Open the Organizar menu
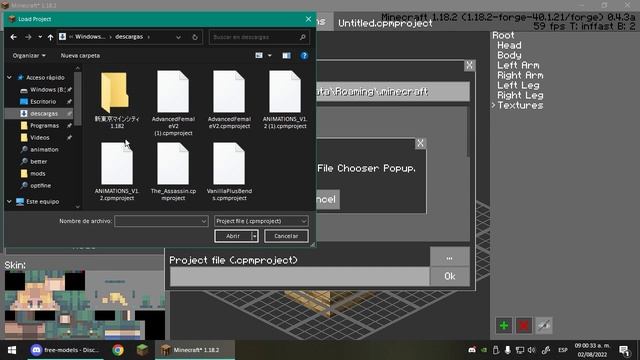This screenshot has height=360, width=640. tap(29, 56)
